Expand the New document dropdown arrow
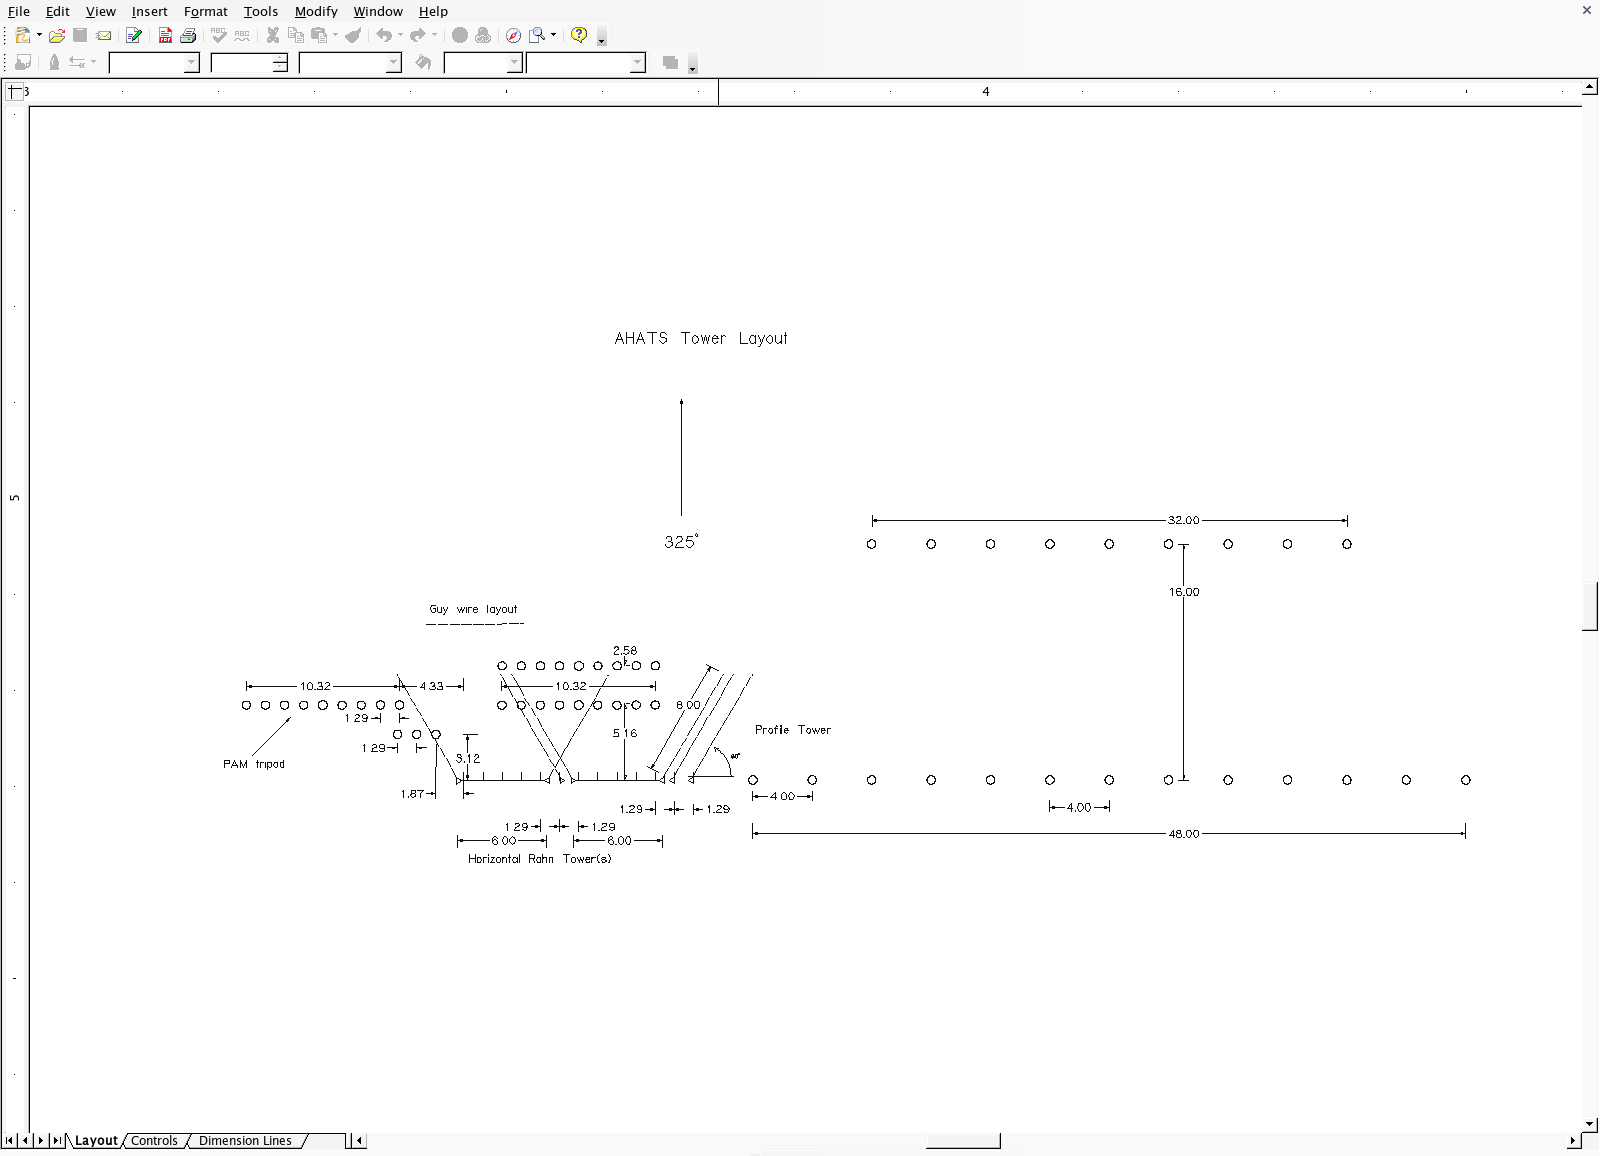This screenshot has width=1600, height=1156. click(x=39, y=35)
